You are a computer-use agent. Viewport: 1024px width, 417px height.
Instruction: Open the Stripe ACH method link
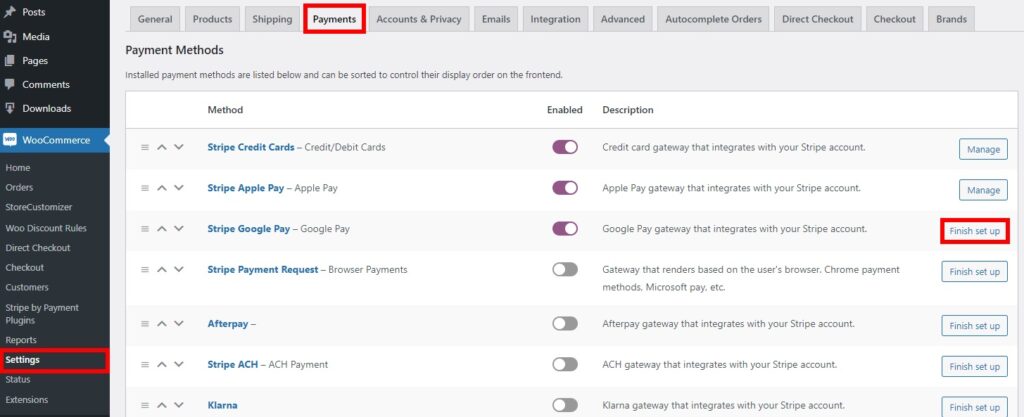point(232,364)
